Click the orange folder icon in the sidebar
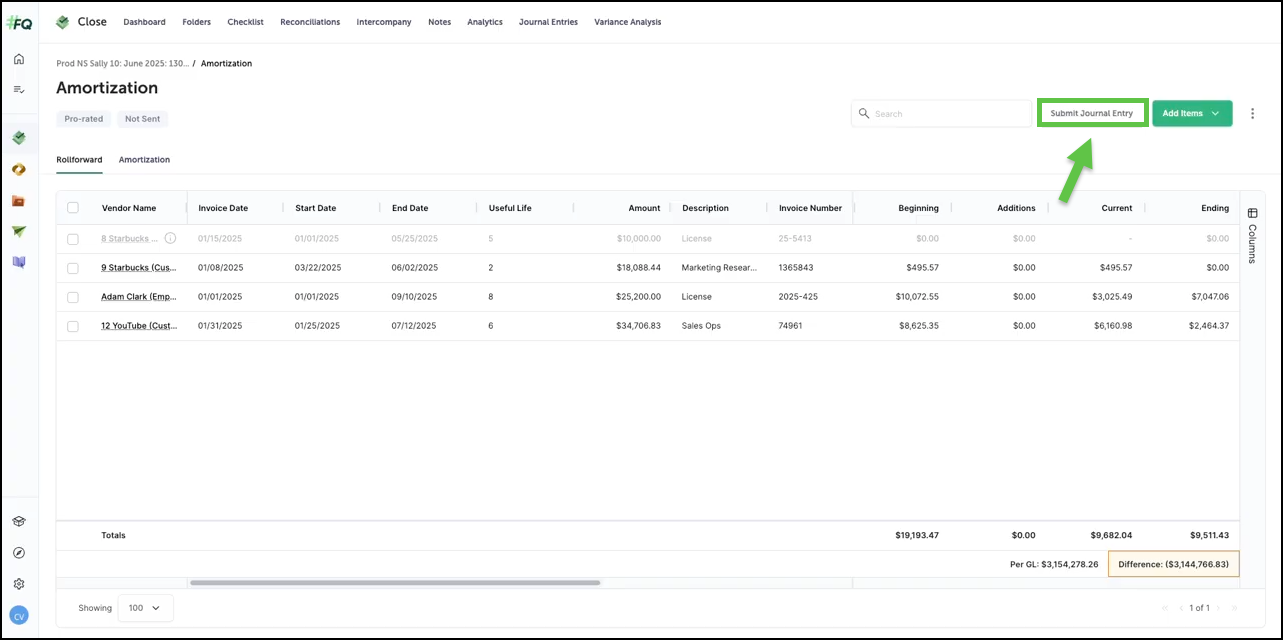Viewport: 1283px width, 640px height. [19, 200]
